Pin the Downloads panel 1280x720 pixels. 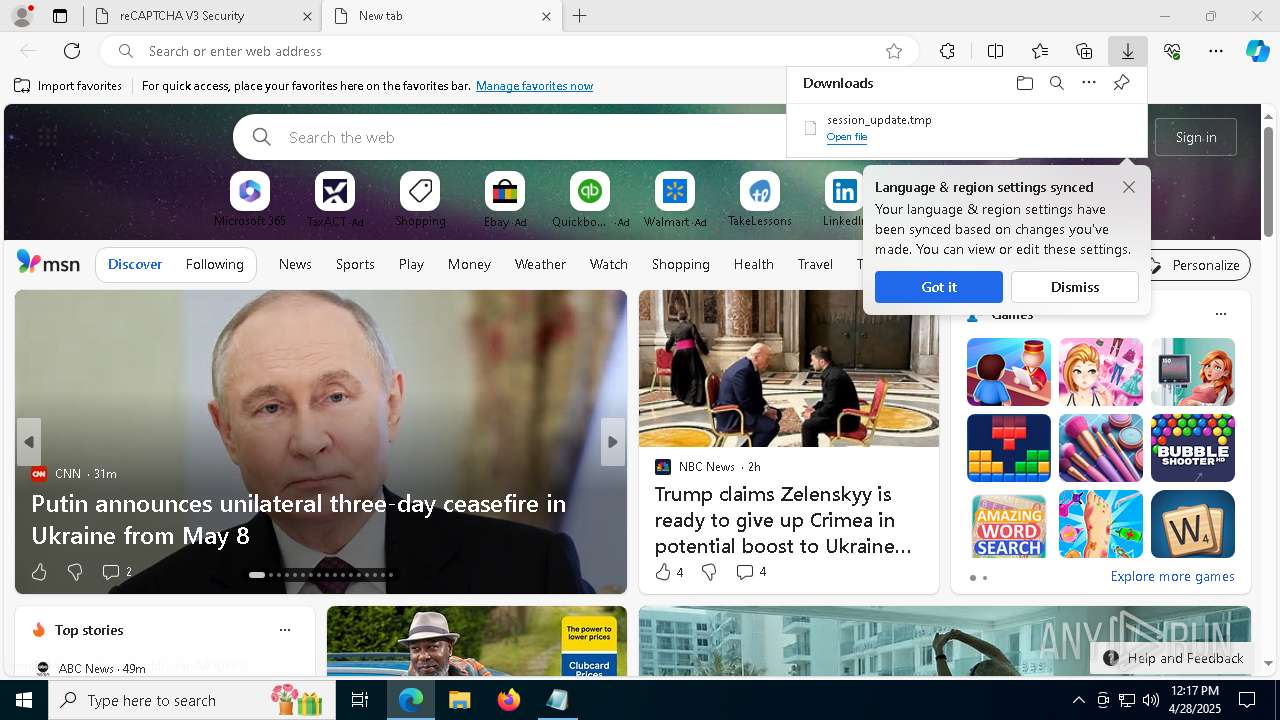tap(1121, 83)
